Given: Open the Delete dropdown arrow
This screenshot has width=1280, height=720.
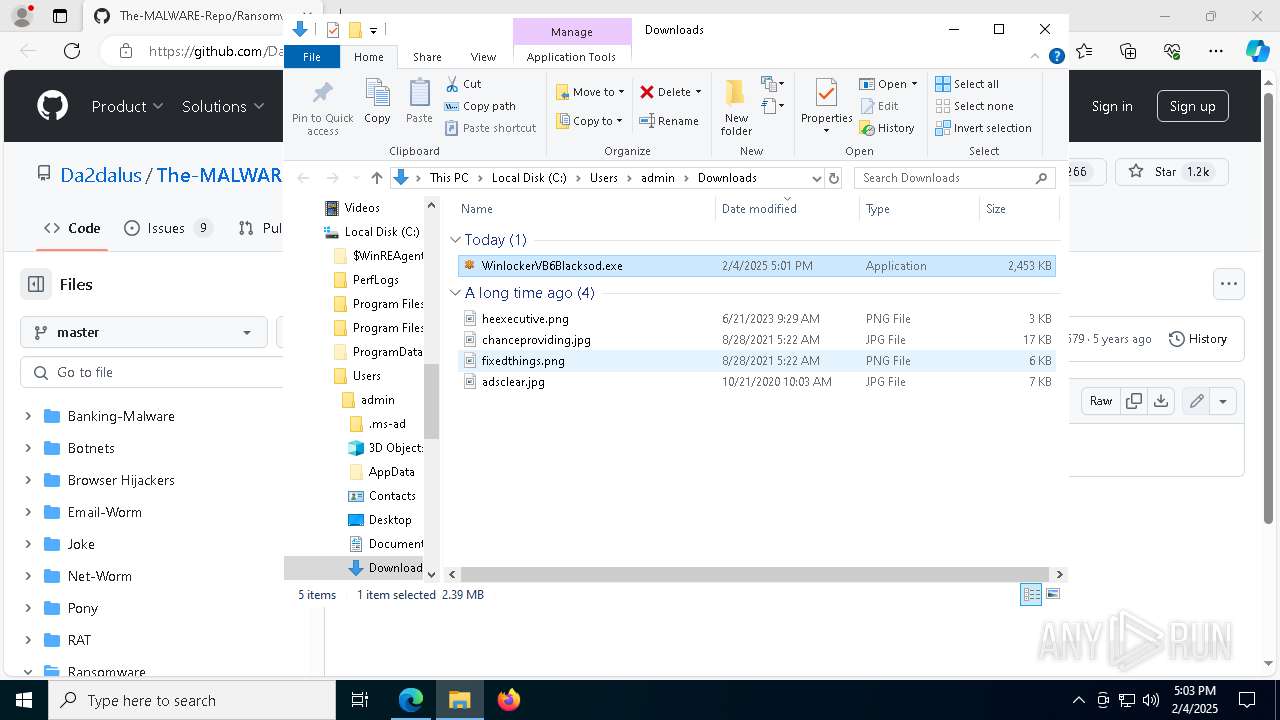Looking at the screenshot, I should (x=698, y=92).
